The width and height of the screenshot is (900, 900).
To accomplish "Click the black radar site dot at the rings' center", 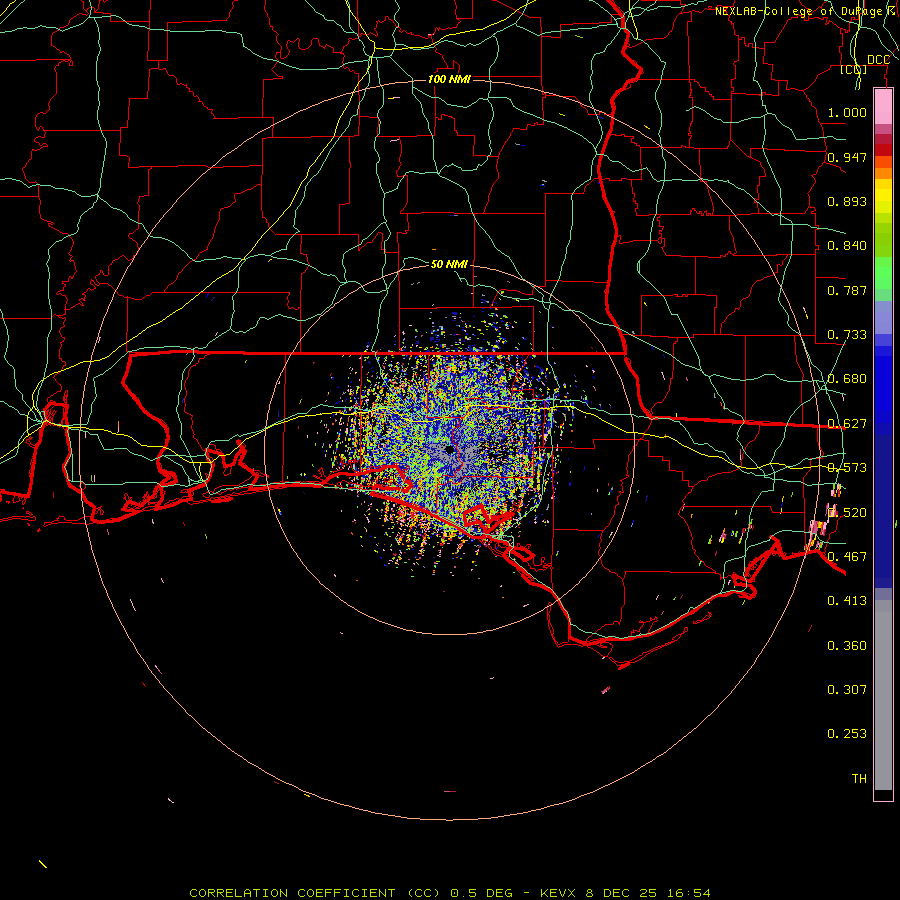I will (x=449, y=449).
